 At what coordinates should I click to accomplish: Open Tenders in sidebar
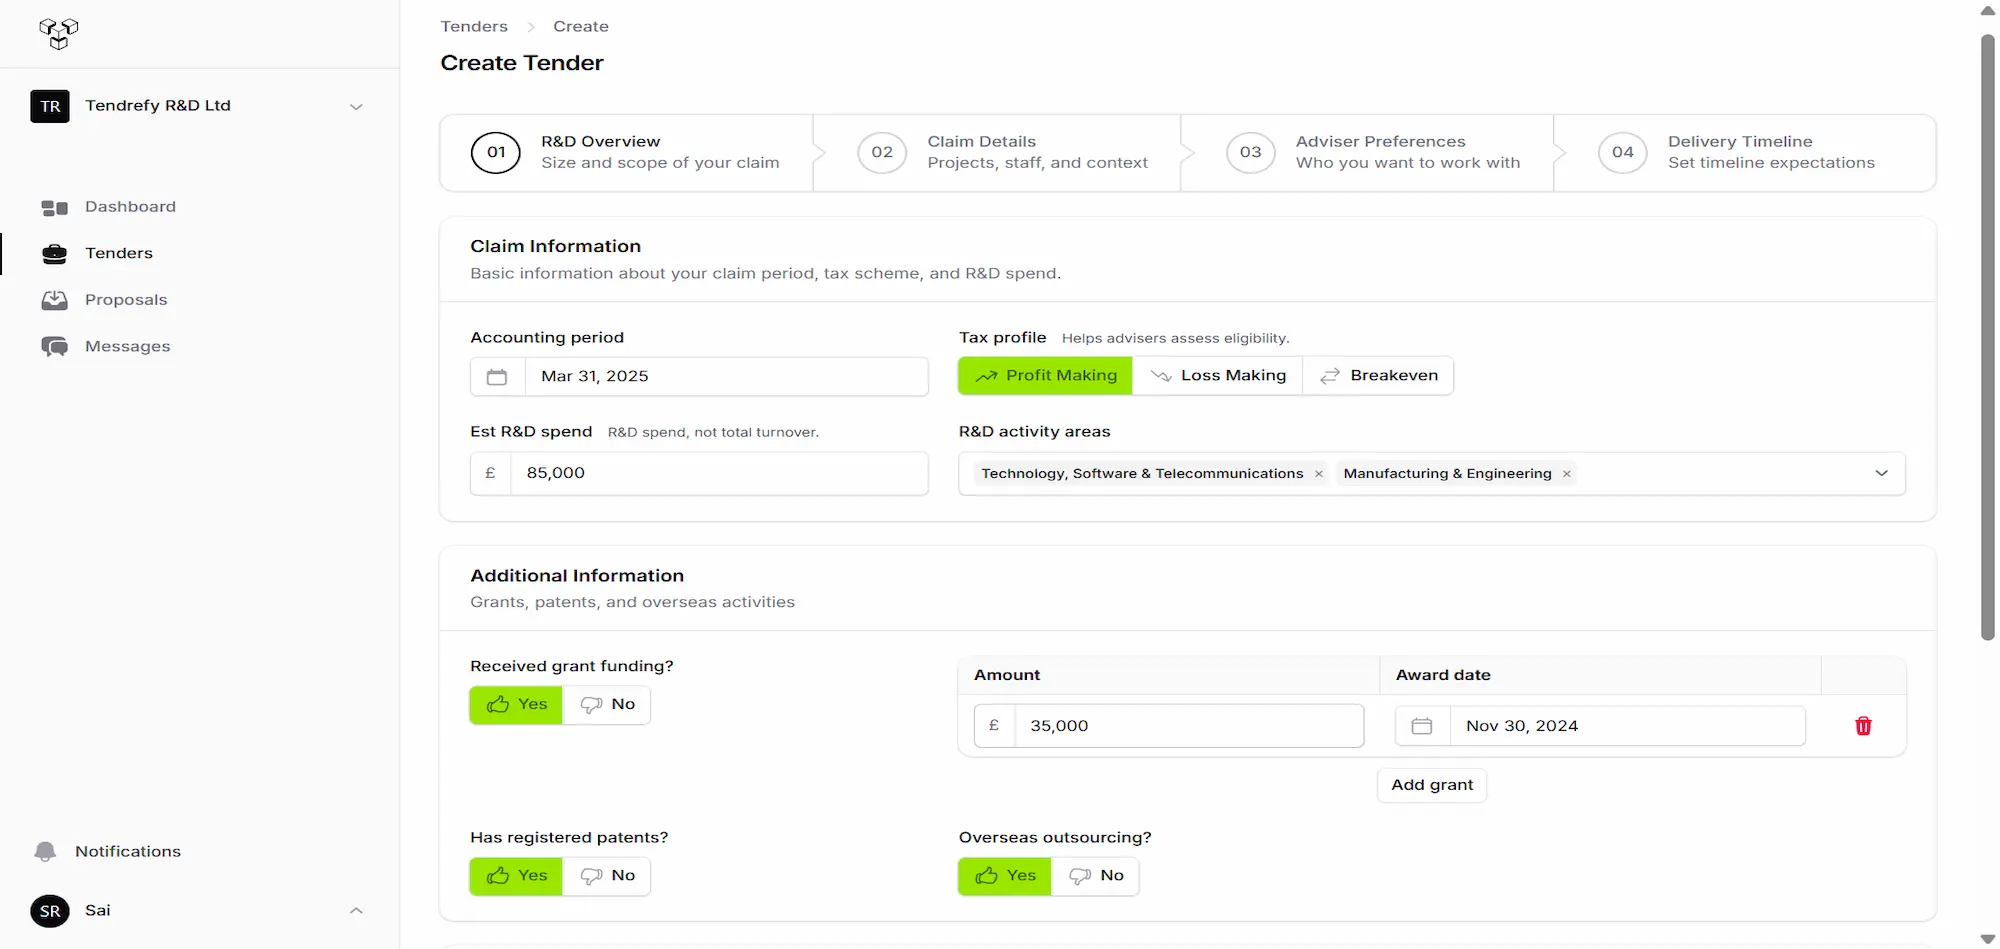point(119,253)
